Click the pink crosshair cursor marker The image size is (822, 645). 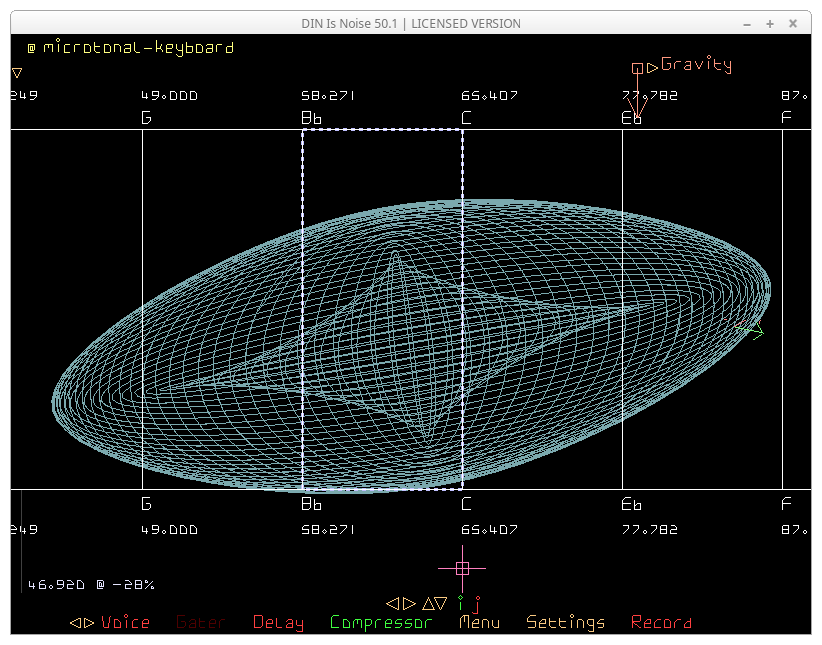point(462,568)
